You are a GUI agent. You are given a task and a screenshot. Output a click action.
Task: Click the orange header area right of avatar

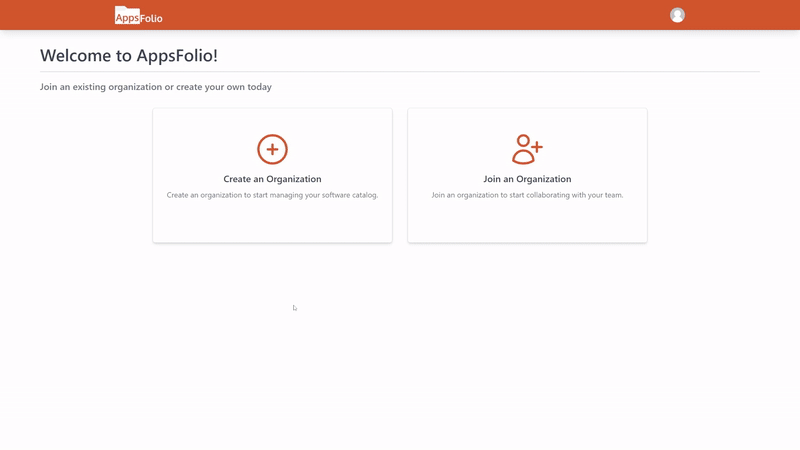pyautogui.click(x=740, y=15)
